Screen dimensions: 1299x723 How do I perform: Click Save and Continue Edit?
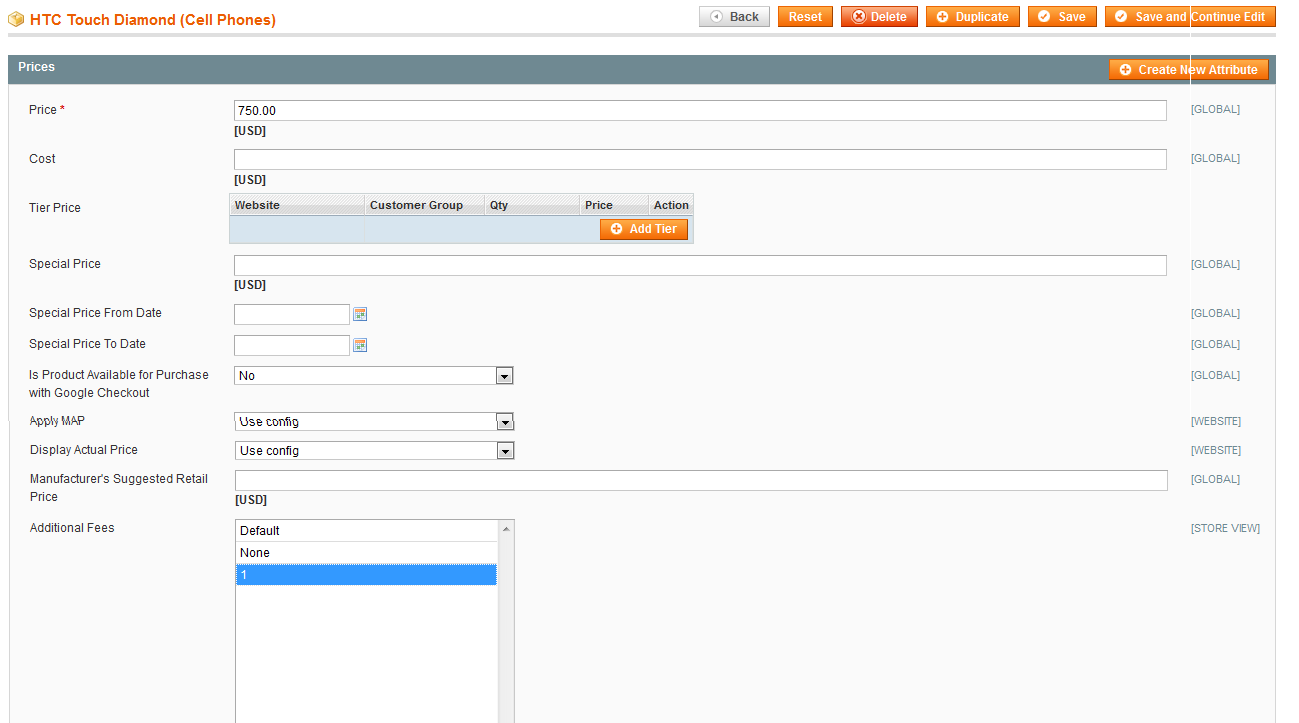[x=1190, y=17]
